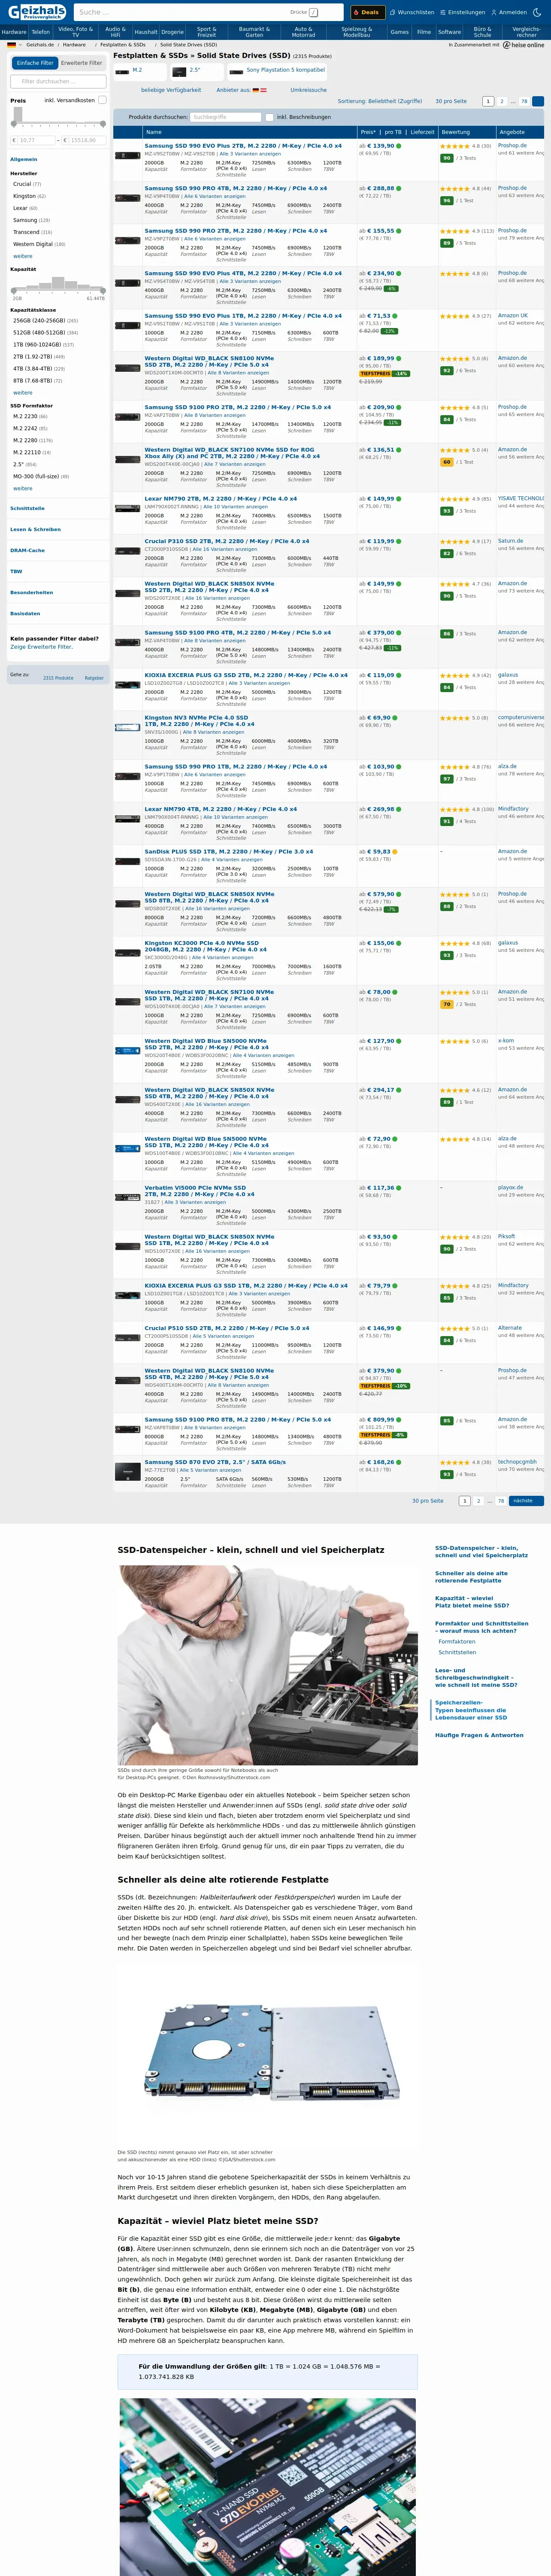
Task: Click the Anmelden user login icon
Action: [509, 13]
